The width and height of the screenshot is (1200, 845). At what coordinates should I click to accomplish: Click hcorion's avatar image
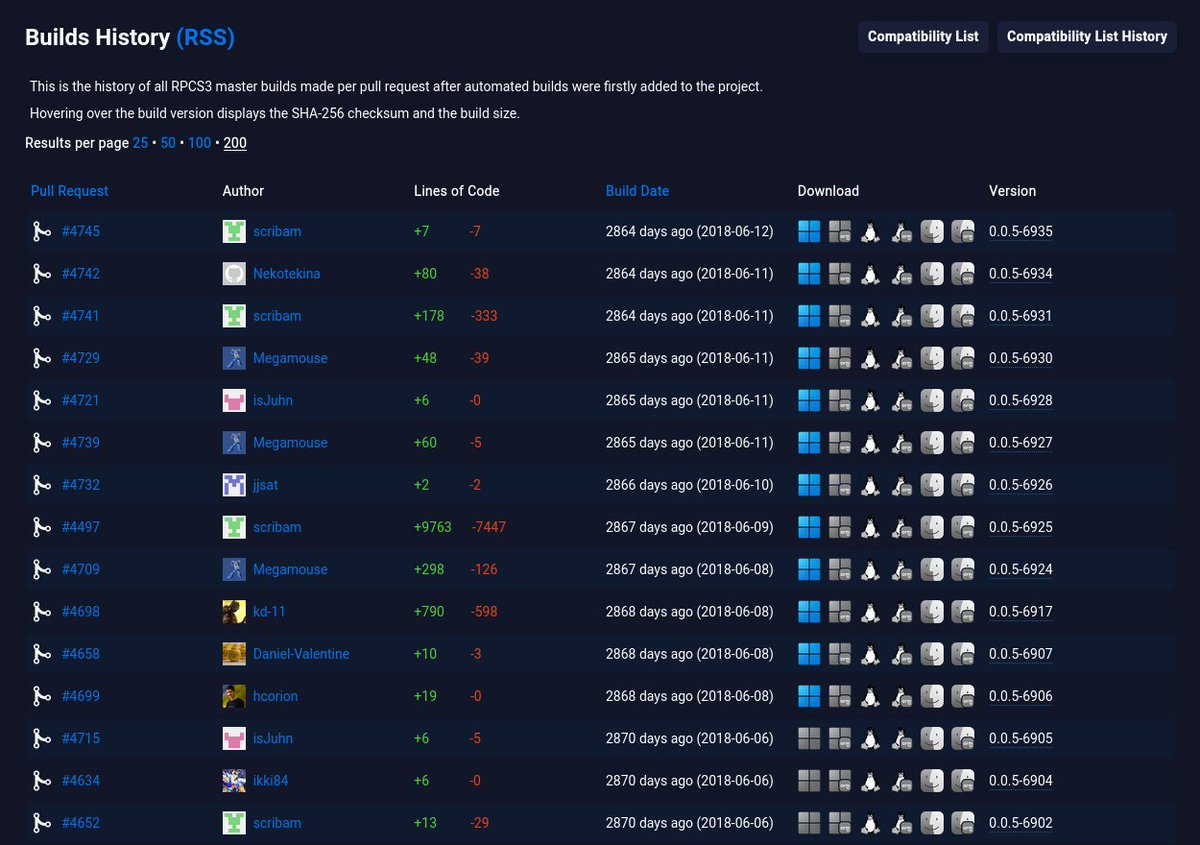click(234, 696)
